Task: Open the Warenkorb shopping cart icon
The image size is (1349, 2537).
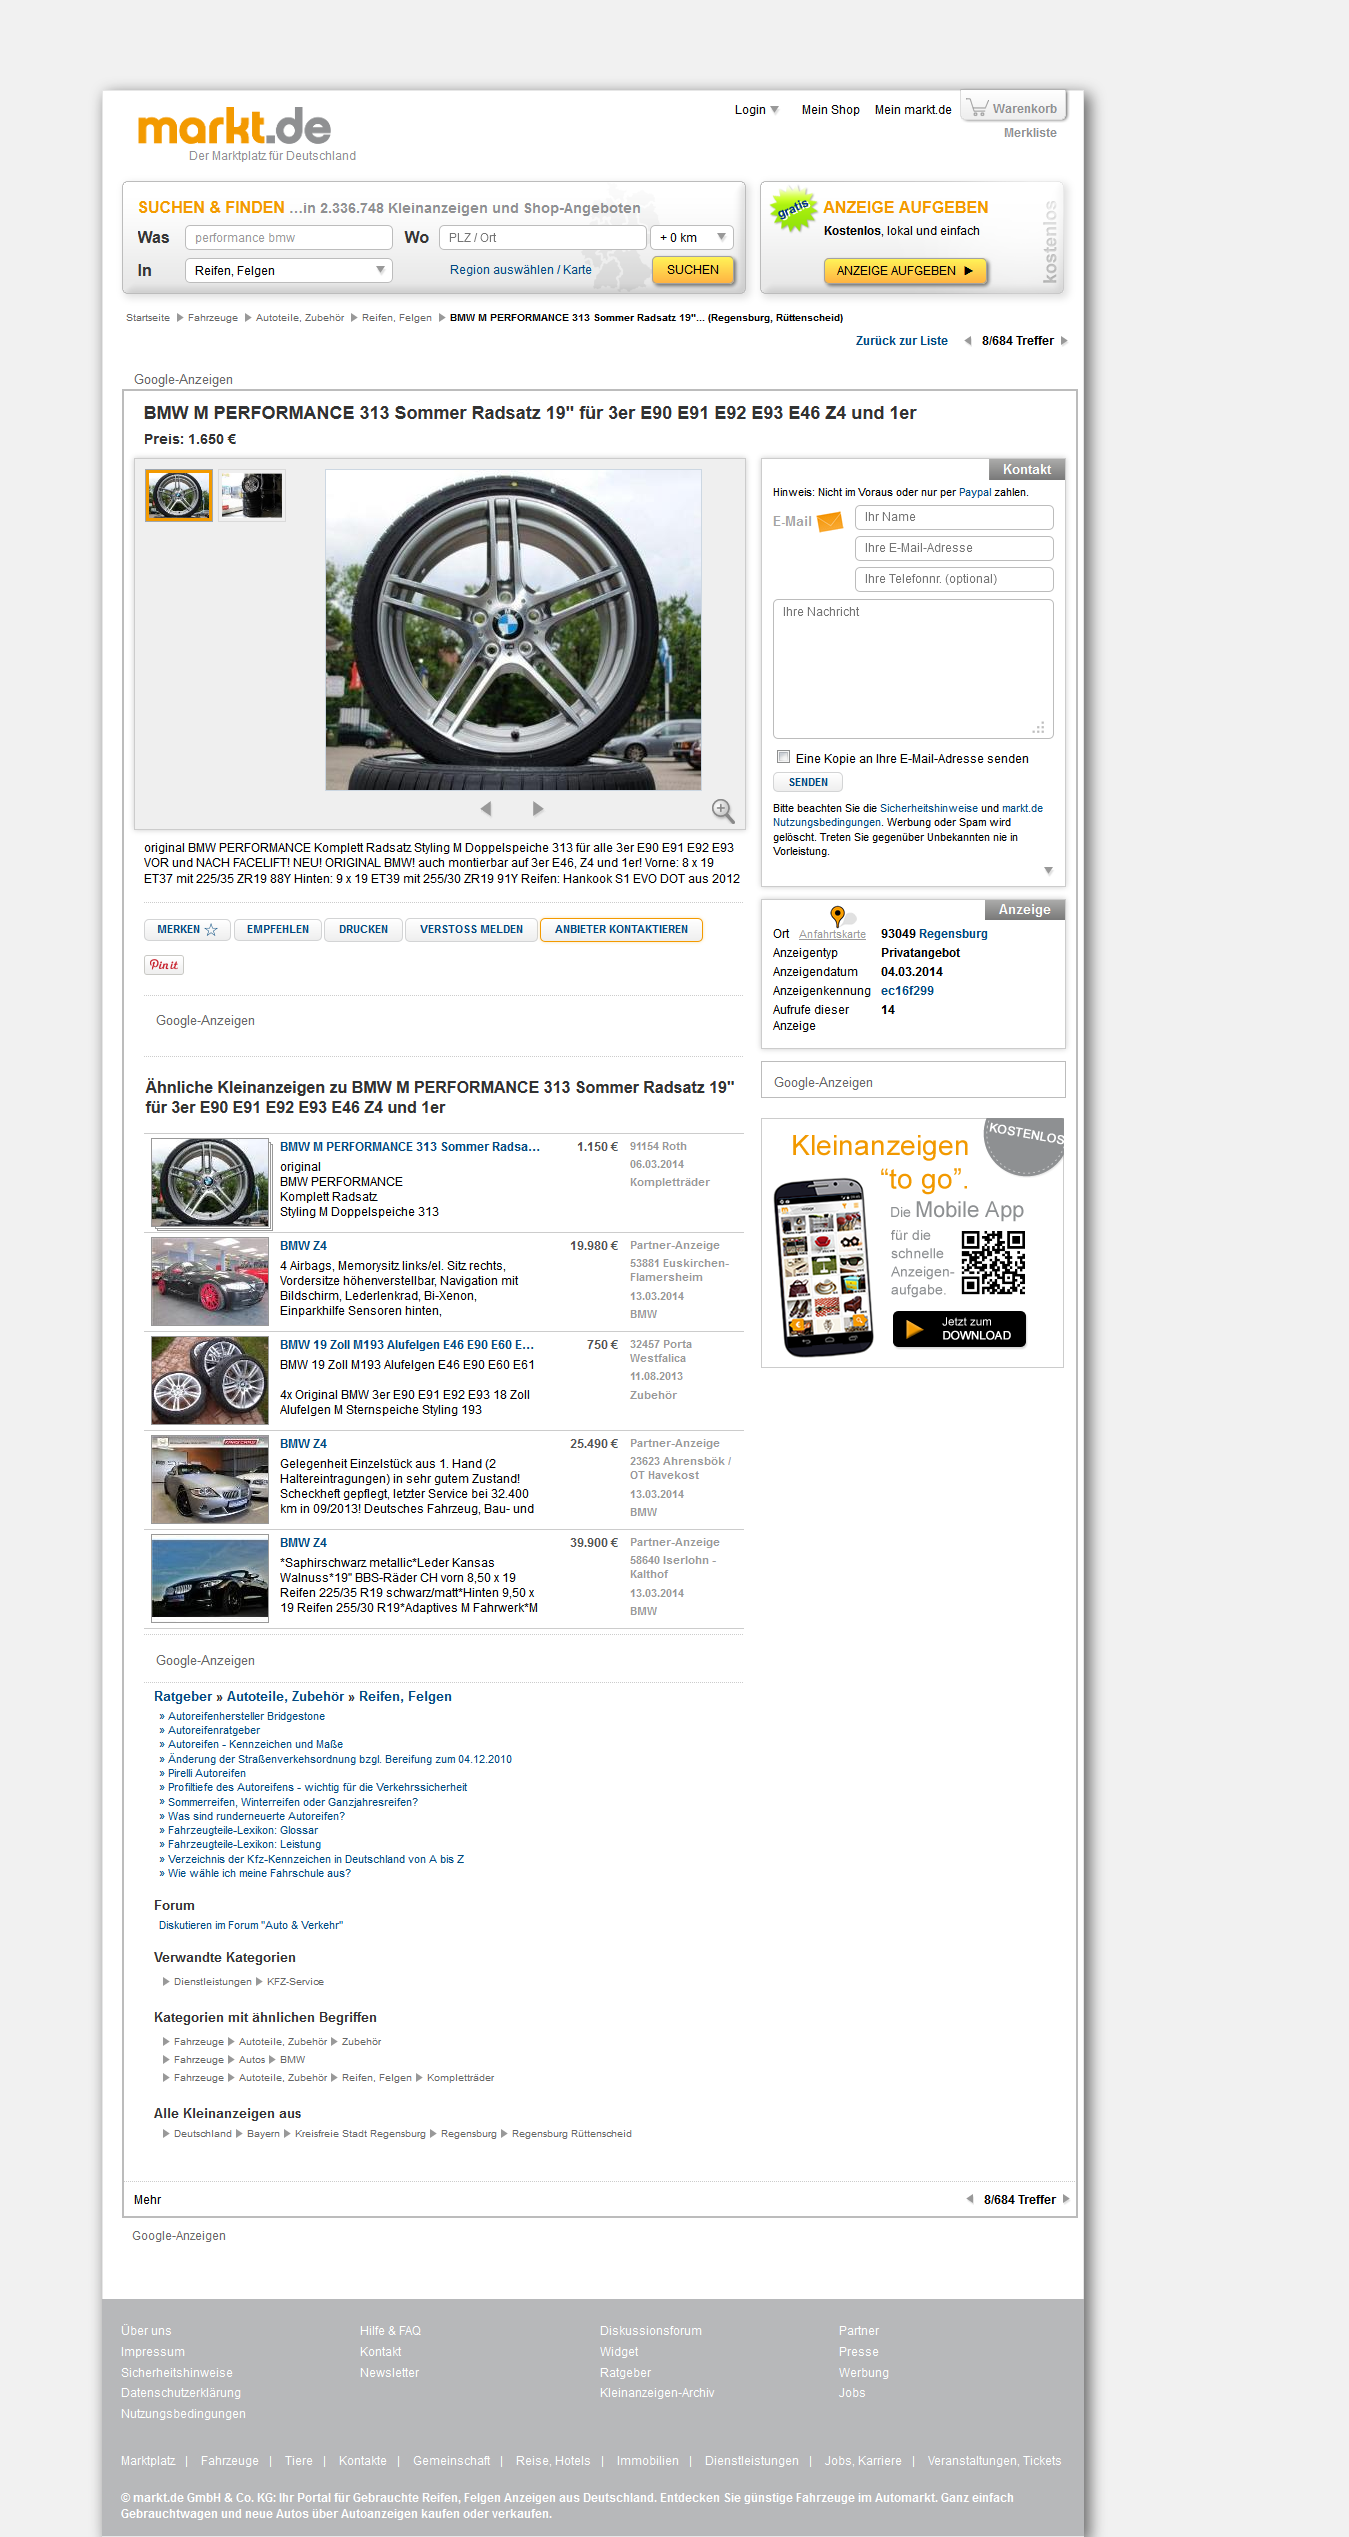Action: click(978, 107)
